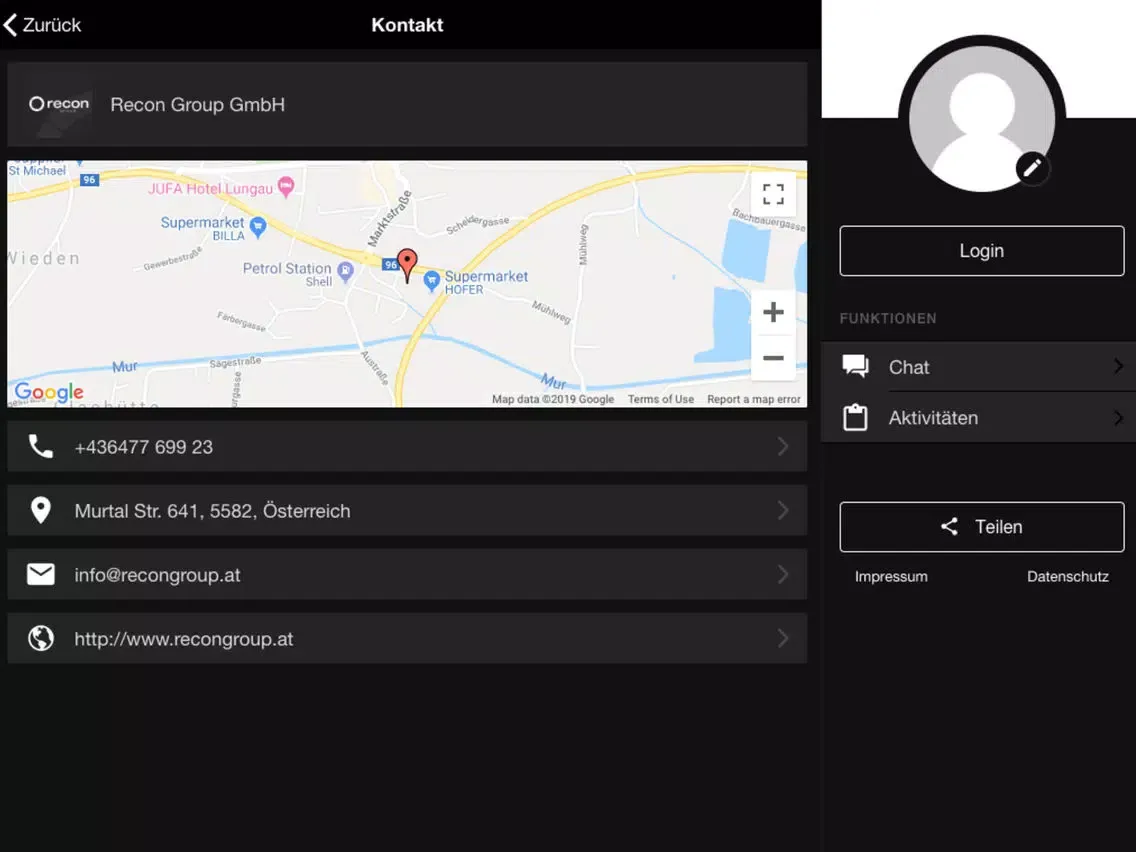Open the Datenschutz link
Viewport: 1136px width, 852px height.
coord(1068,577)
